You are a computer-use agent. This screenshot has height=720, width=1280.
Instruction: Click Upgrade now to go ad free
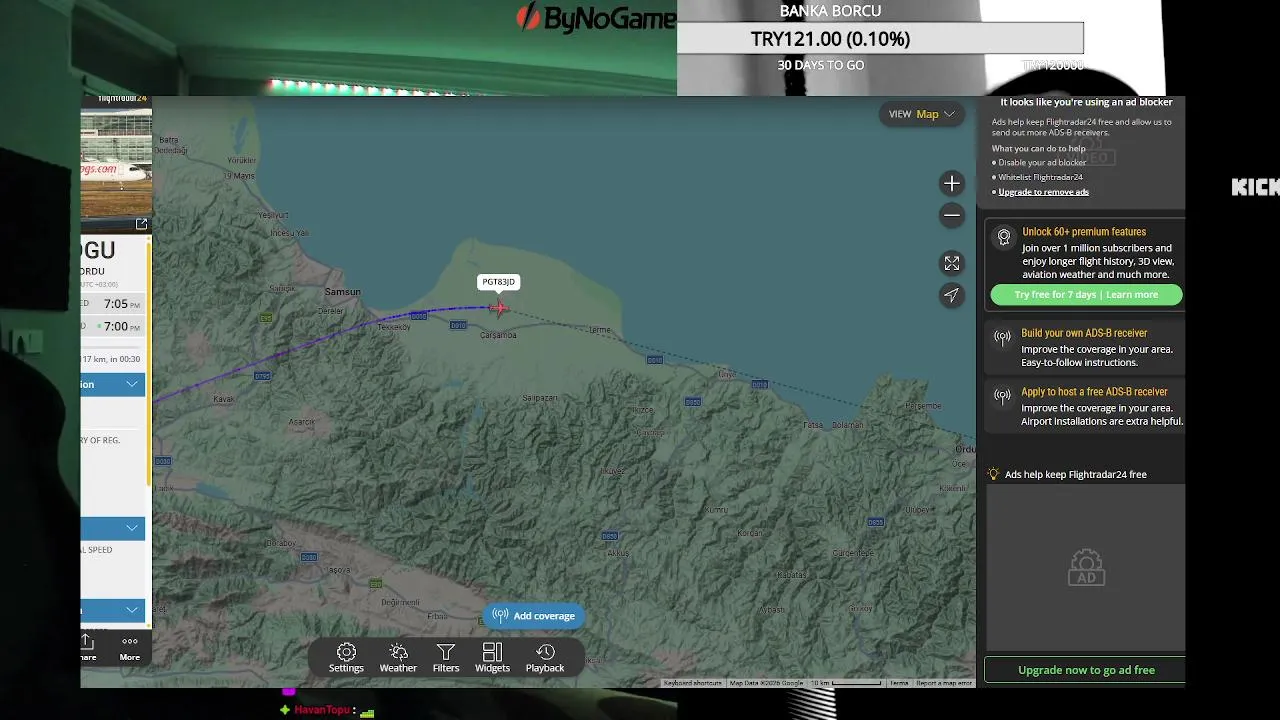1086,670
